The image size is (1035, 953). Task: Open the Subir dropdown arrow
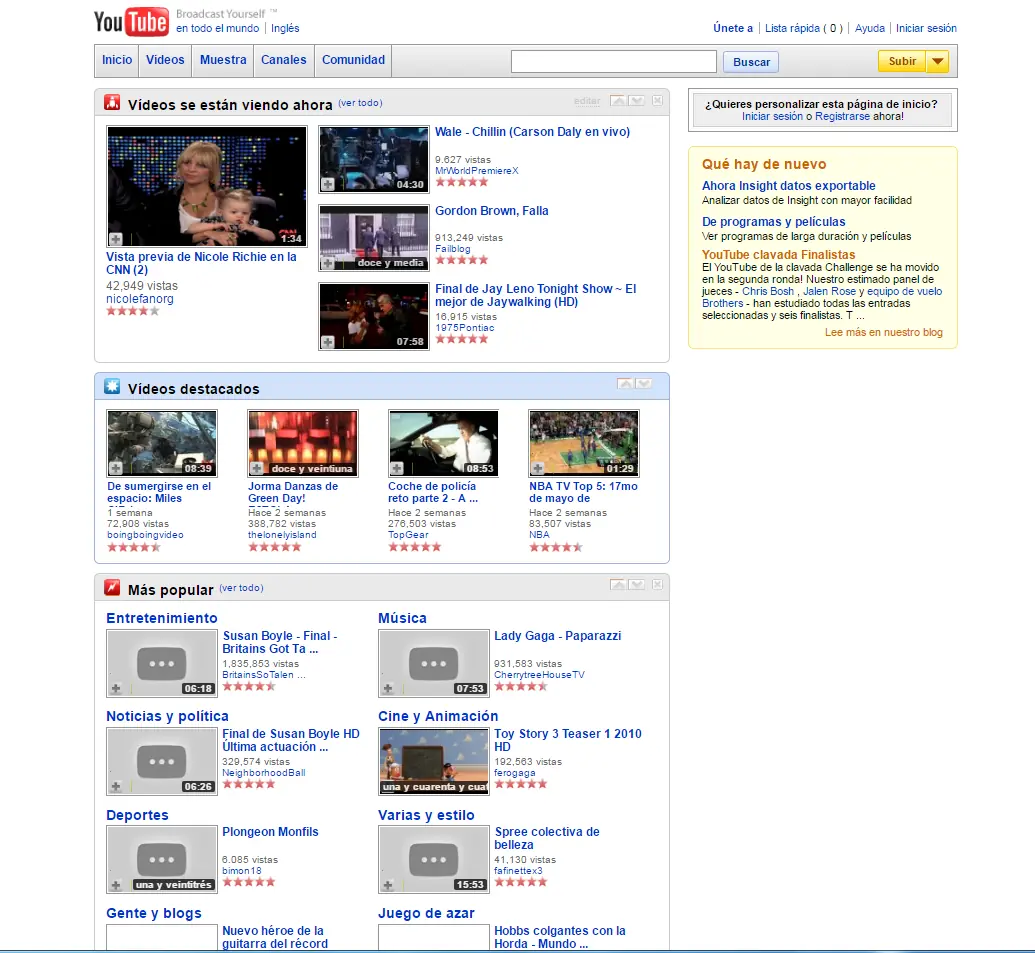coord(937,61)
